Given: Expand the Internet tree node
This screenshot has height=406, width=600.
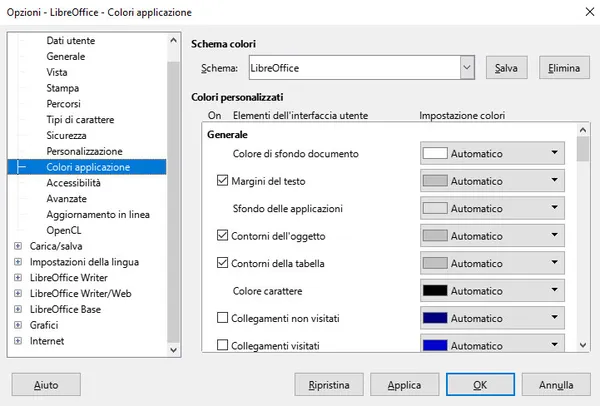Looking at the screenshot, I should 18,341.
